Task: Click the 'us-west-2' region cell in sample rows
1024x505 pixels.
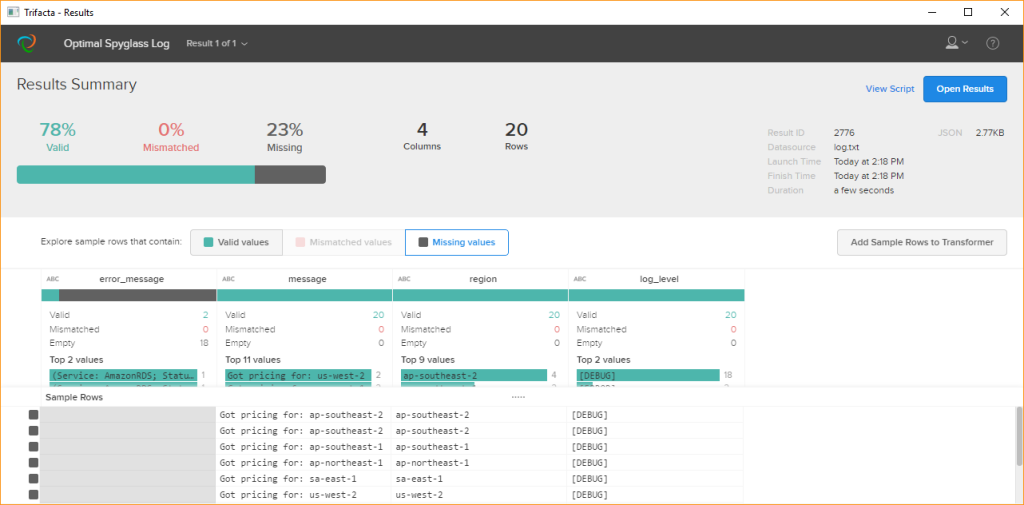Action: tap(479, 495)
